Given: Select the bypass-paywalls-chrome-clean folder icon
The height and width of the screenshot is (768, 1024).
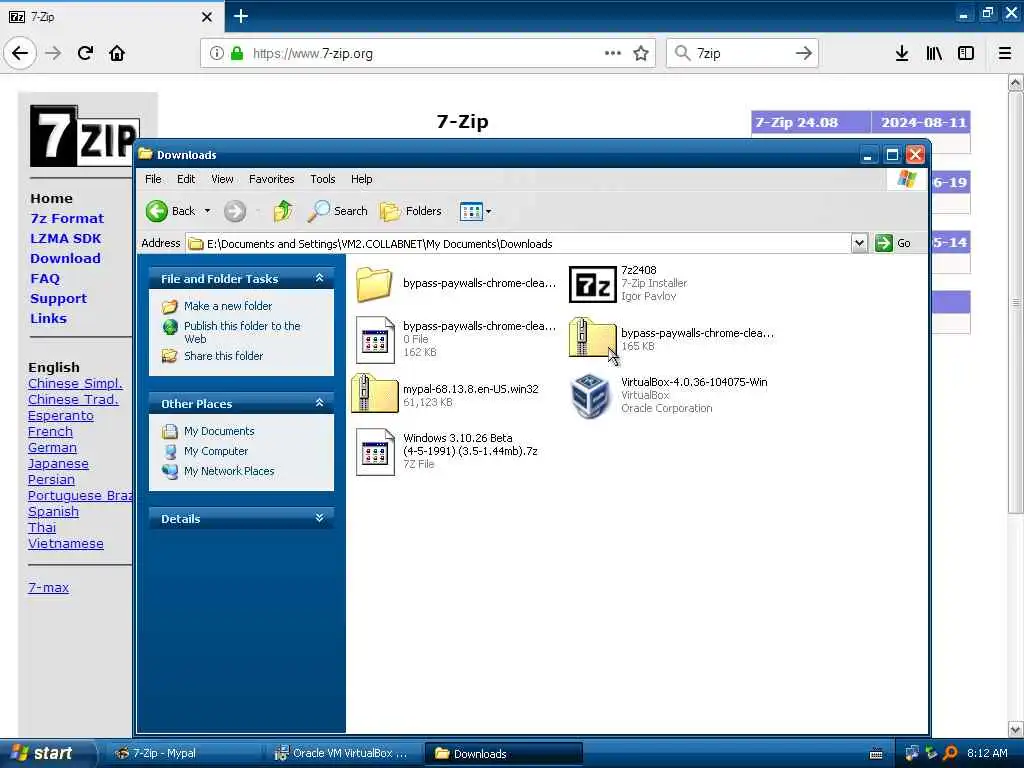Looking at the screenshot, I should [x=374, y=284].
